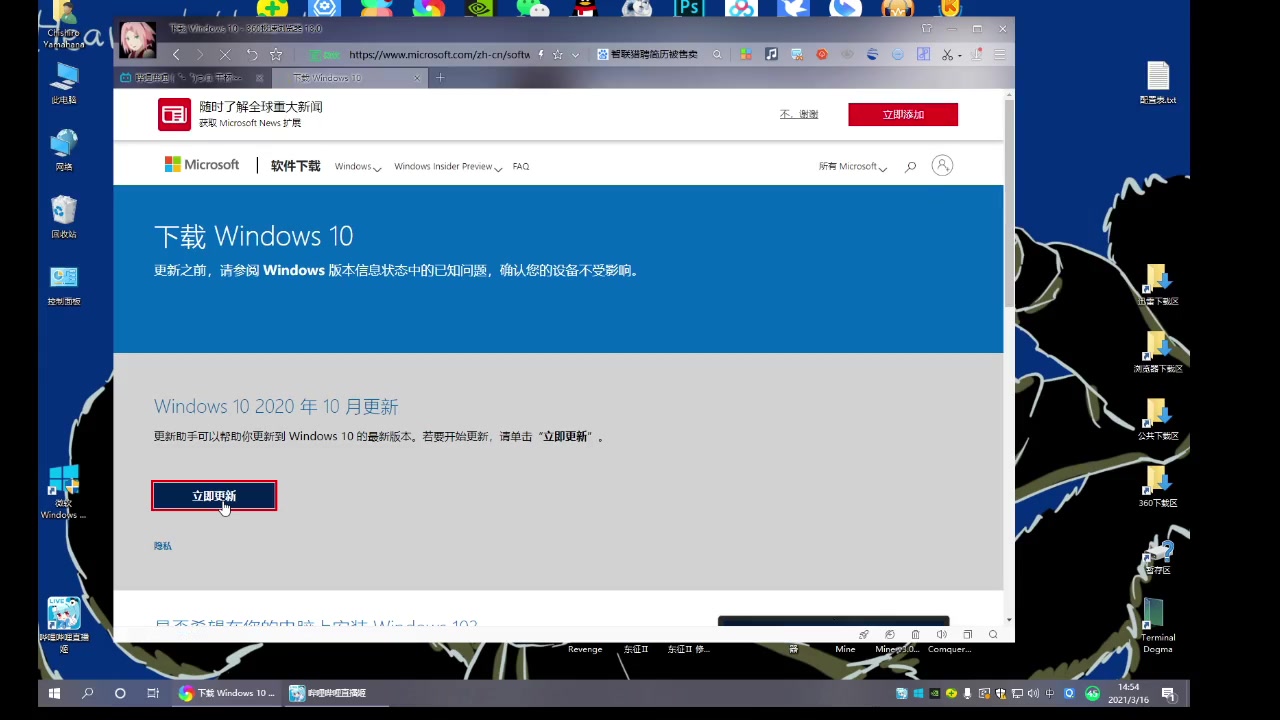Open the 公共下载区 desktop folder

pyautogui.click(x=1158, y=419)
